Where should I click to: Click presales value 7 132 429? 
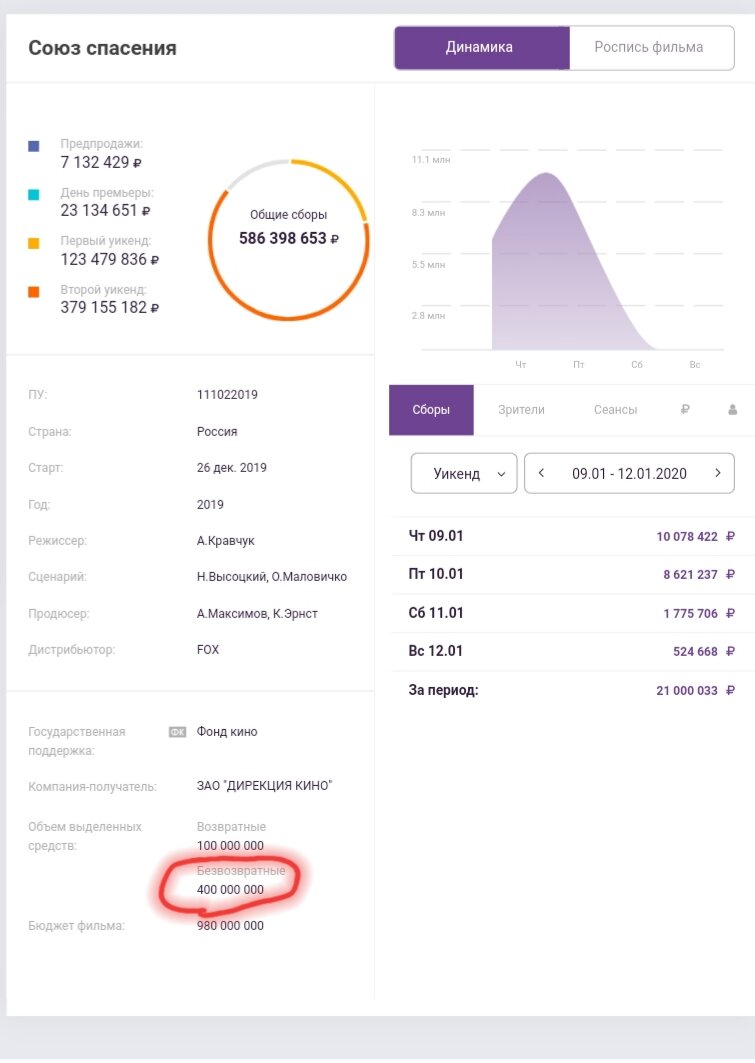(101, 162)
